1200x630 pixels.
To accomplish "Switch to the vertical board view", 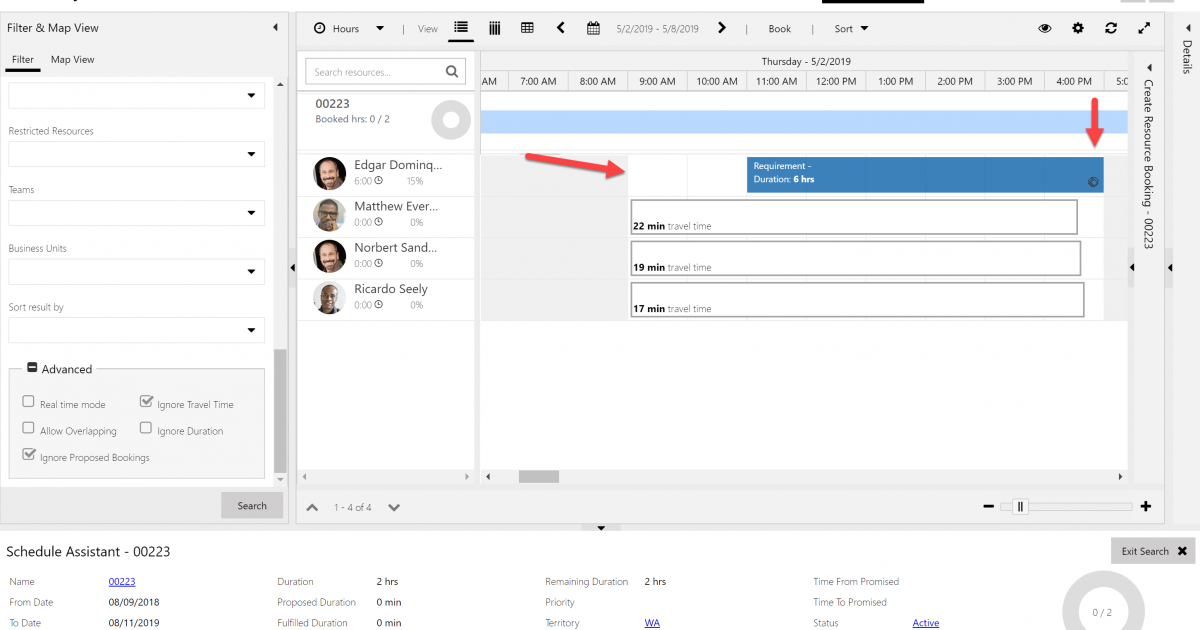I will coord(494,28).
